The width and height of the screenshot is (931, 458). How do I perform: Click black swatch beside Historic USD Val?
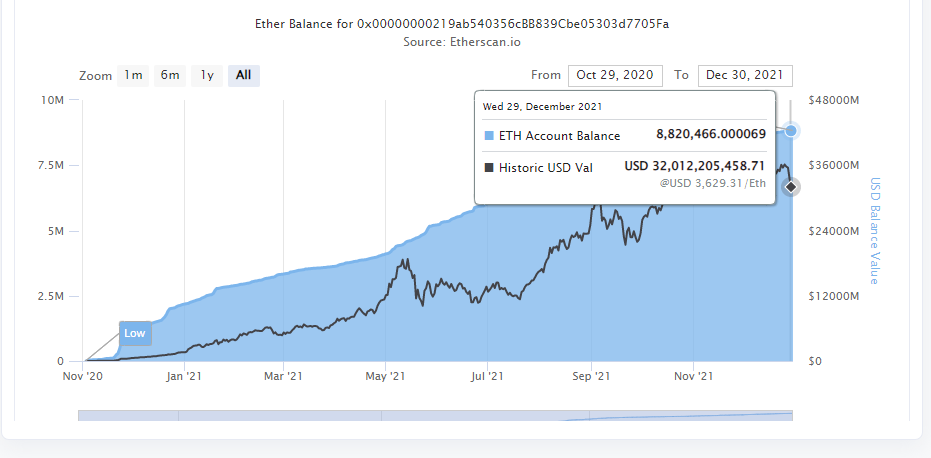[x=488, y=168]
